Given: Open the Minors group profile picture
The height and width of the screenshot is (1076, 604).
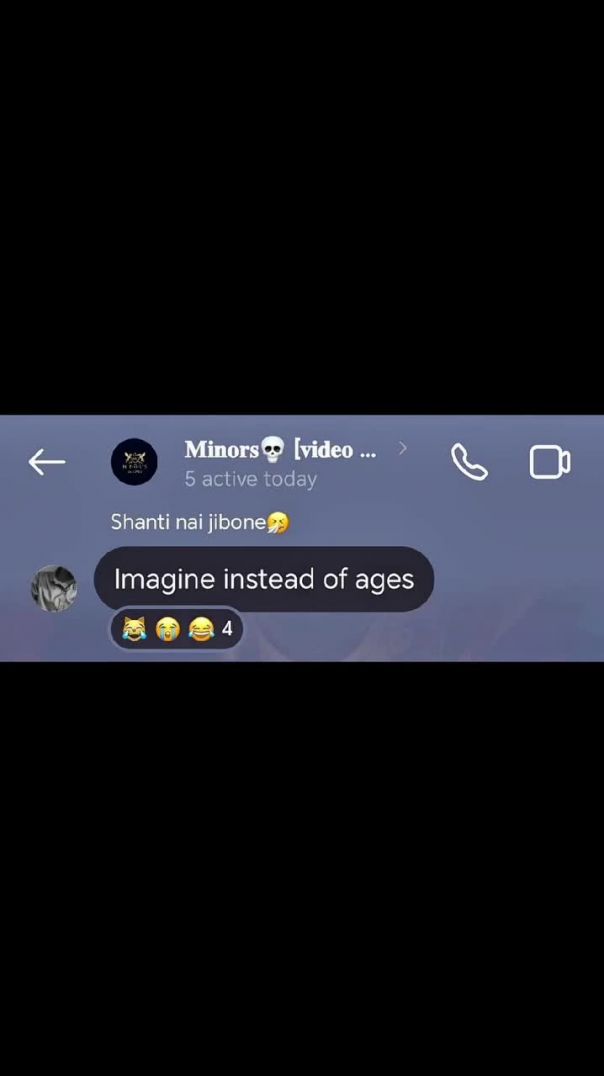Looking at the screenshot, I should (x=135, y=462).
